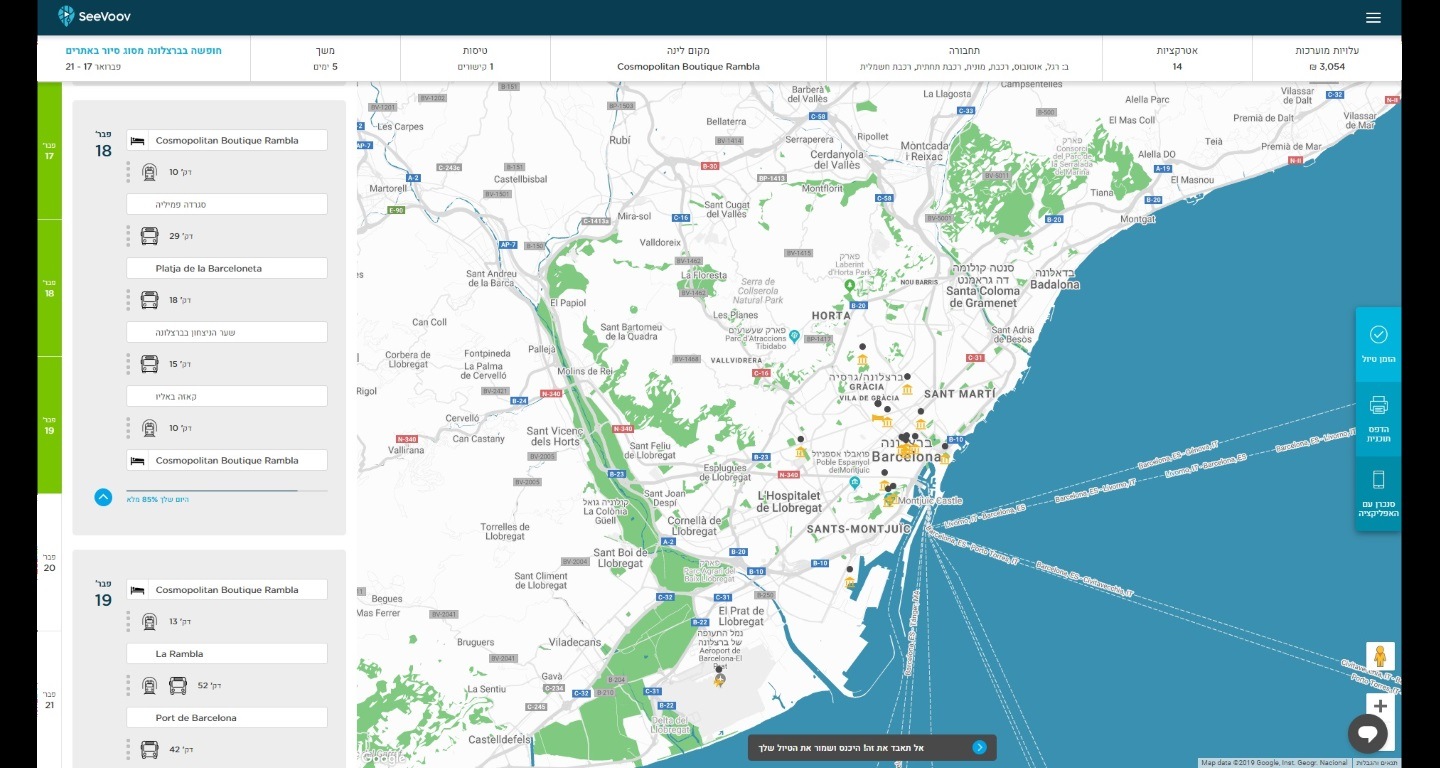Open the מקום לינה accommodation section
The height and width of the screenshot is (768, 1440).
tap(688, 58)
